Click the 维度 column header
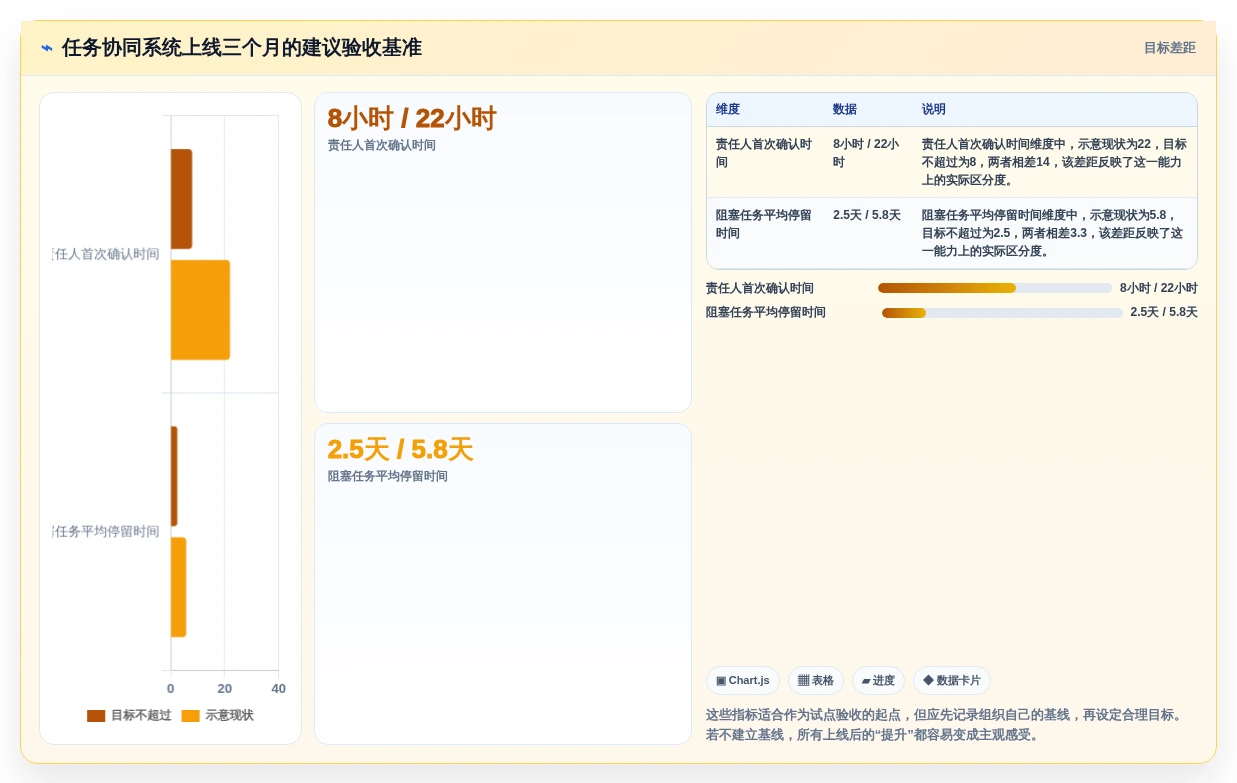The width and height of the screenshot is (1237, 783). coord(728,110)
